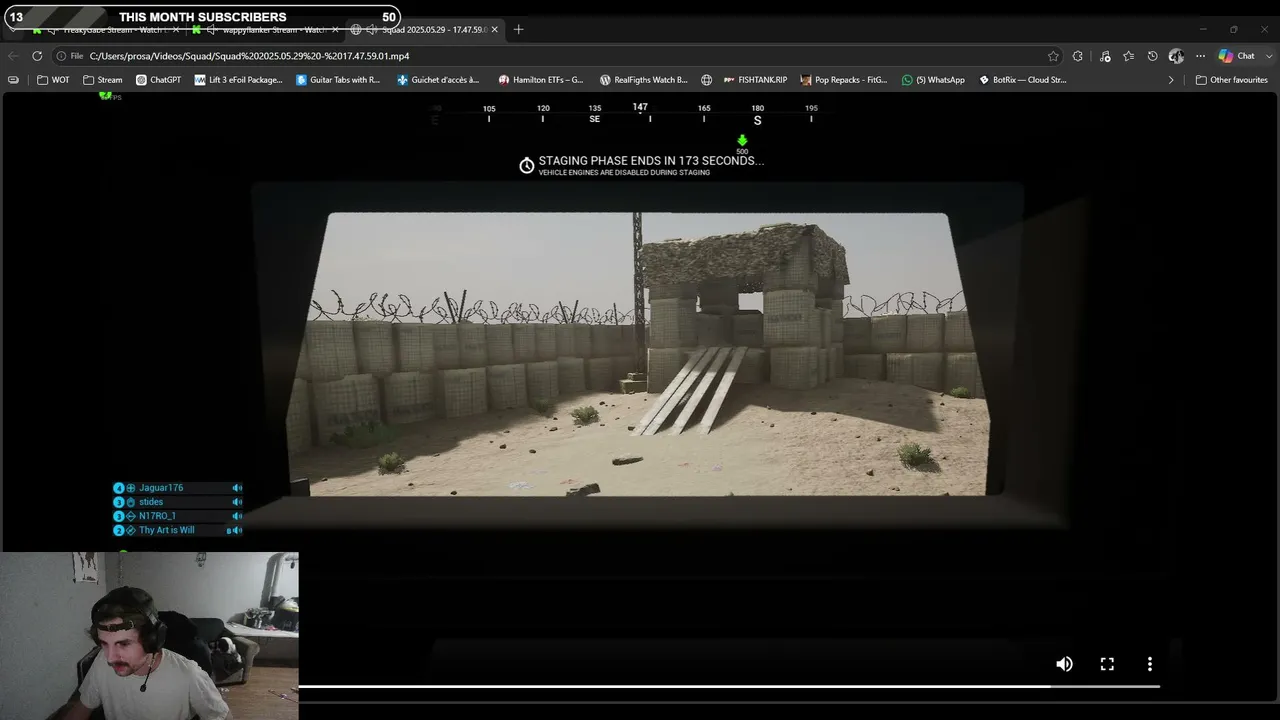Click the role icon beside Thy Art is Will
Image resolution: width=1280 pixels, height=720 pixels.
tap(130, 530)
